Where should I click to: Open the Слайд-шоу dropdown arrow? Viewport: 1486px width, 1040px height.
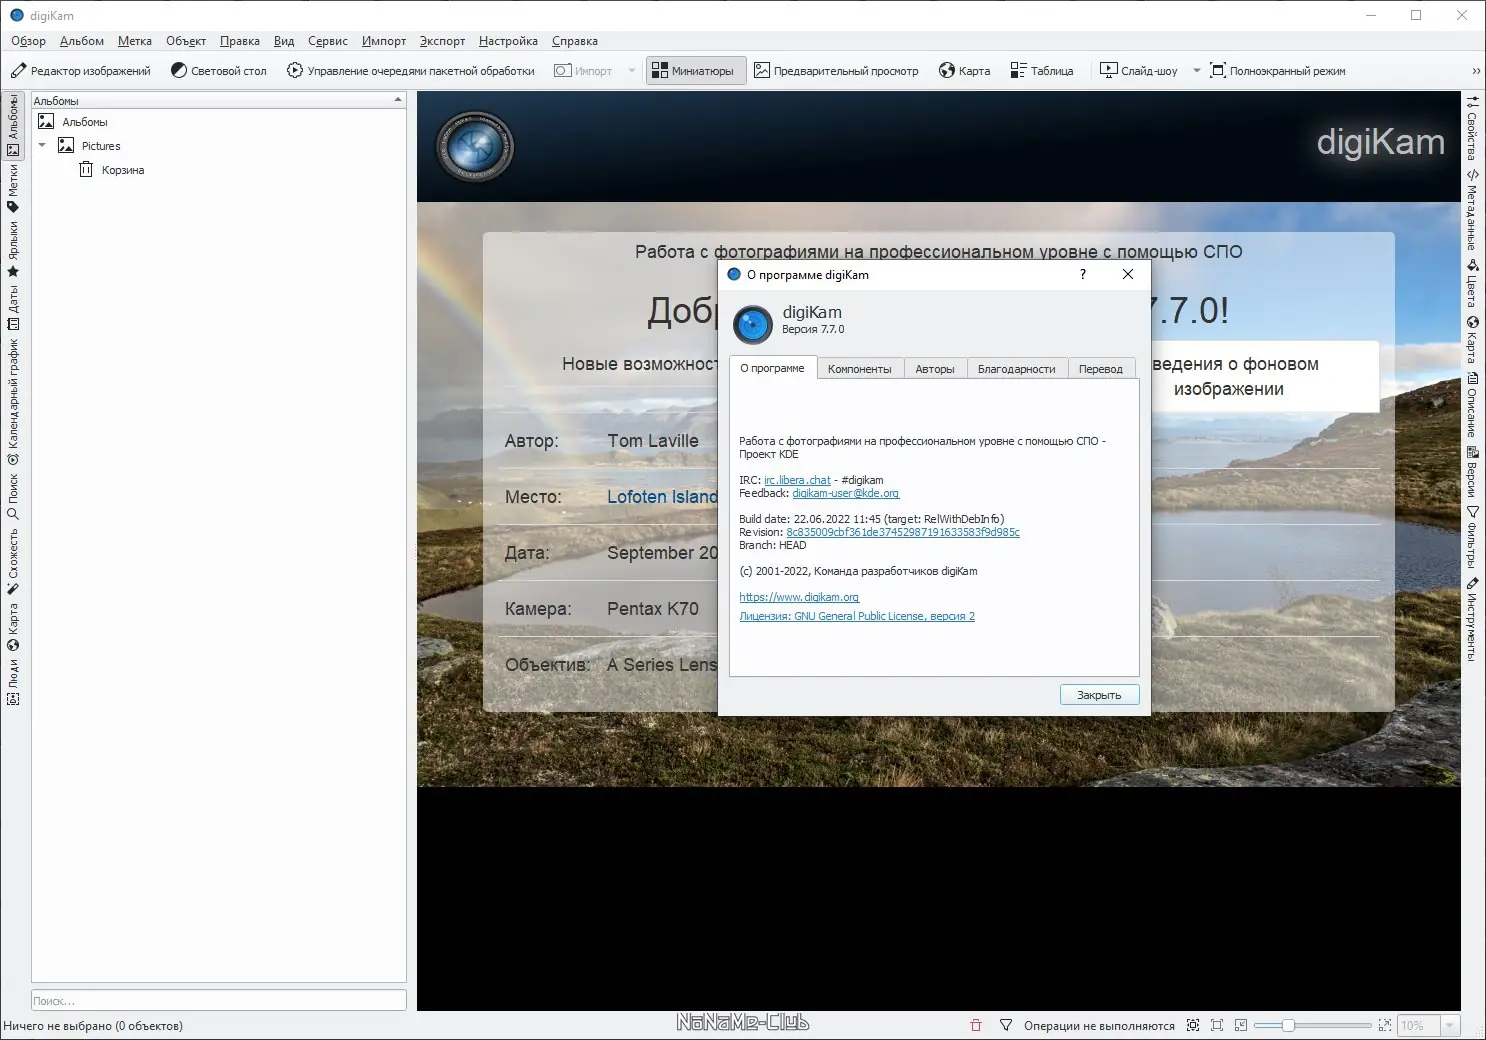pos(1196,71)
